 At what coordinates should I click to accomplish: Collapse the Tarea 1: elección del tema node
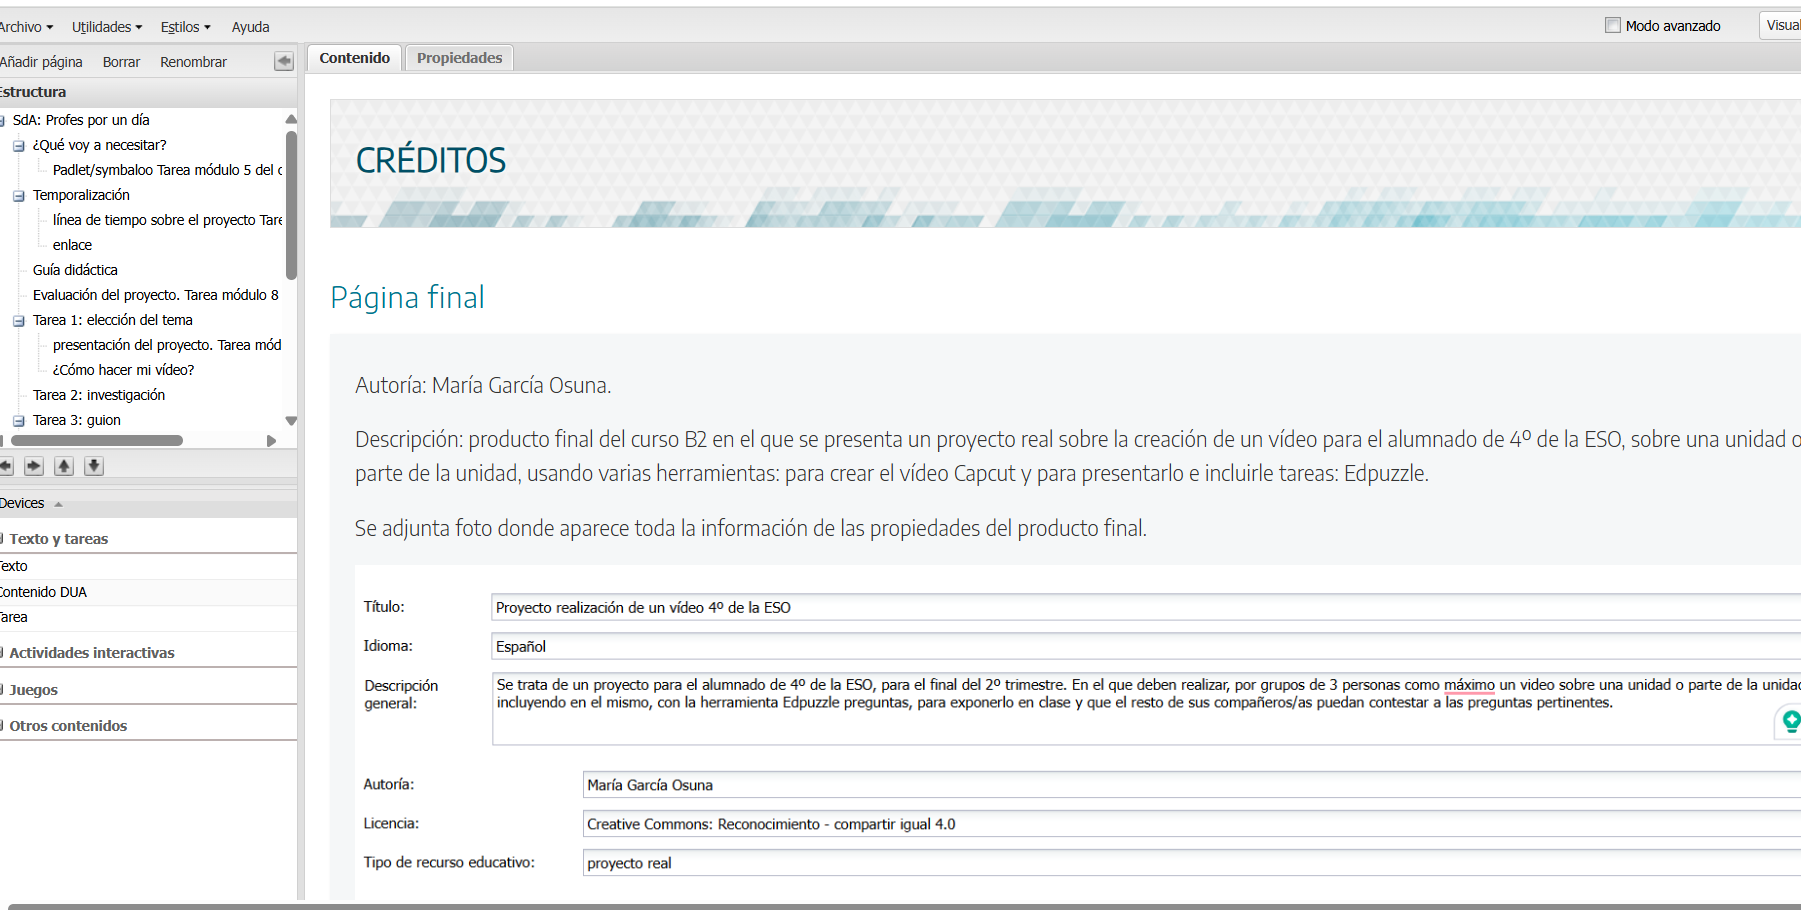pos(19,321)
